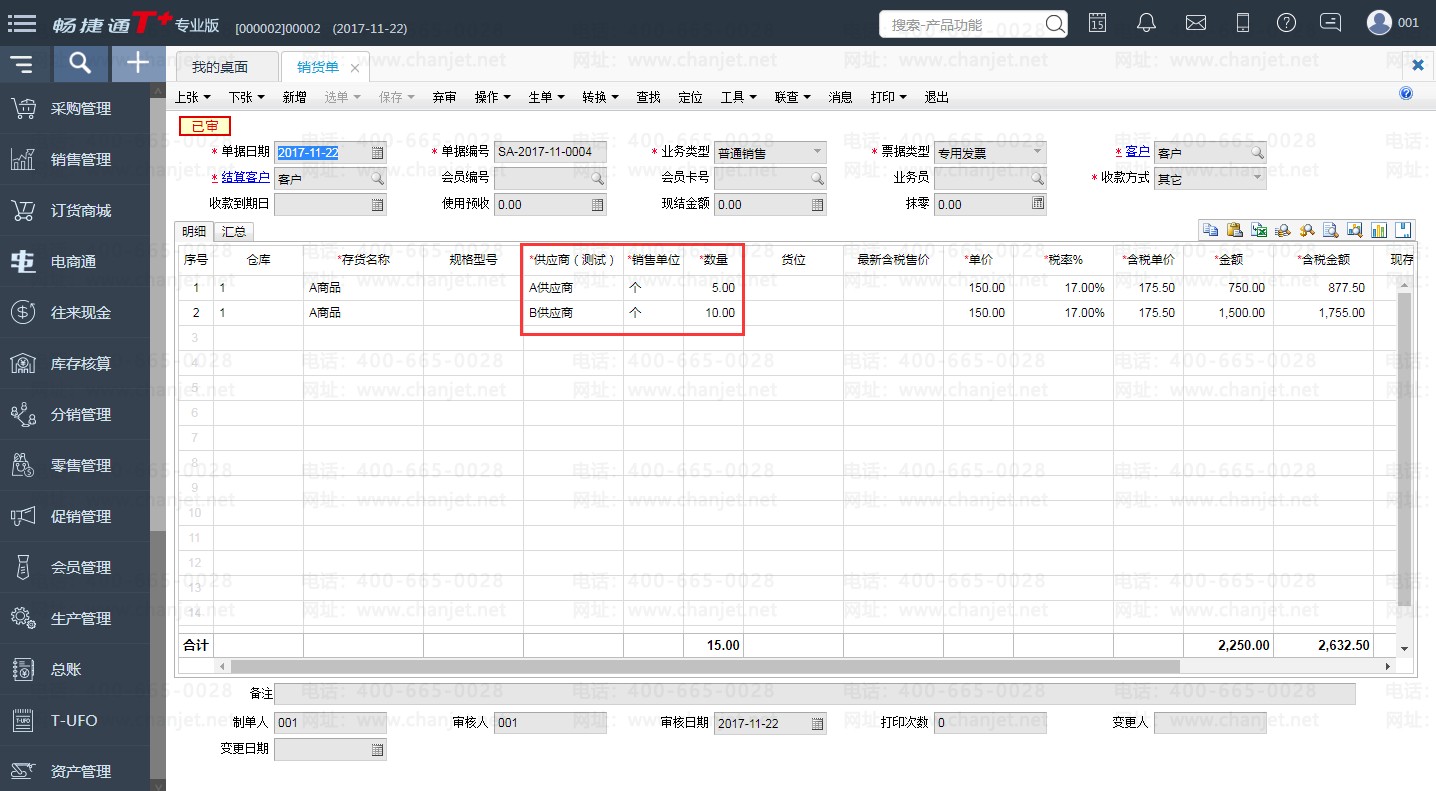
Task: Click 弃审 in the toolbar
Action: pos(444,97)
